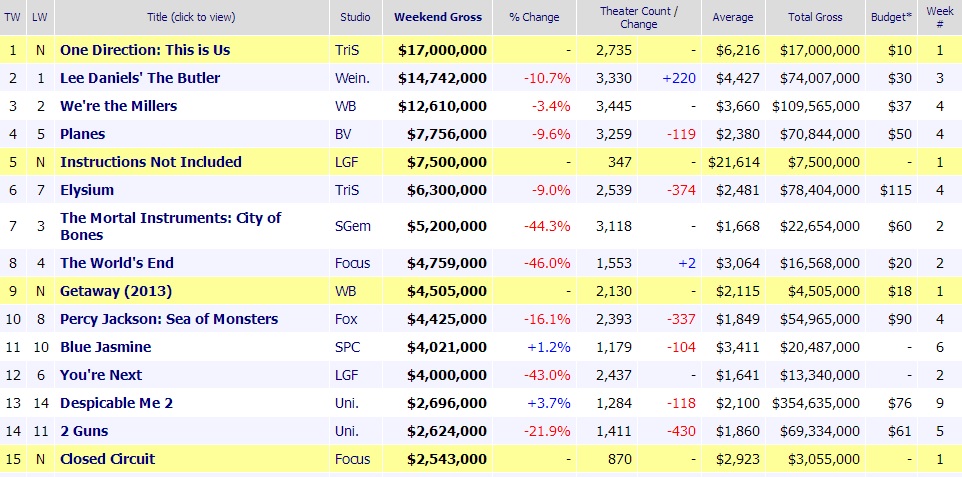Open the Blue Jasmine page

point(106,347)
